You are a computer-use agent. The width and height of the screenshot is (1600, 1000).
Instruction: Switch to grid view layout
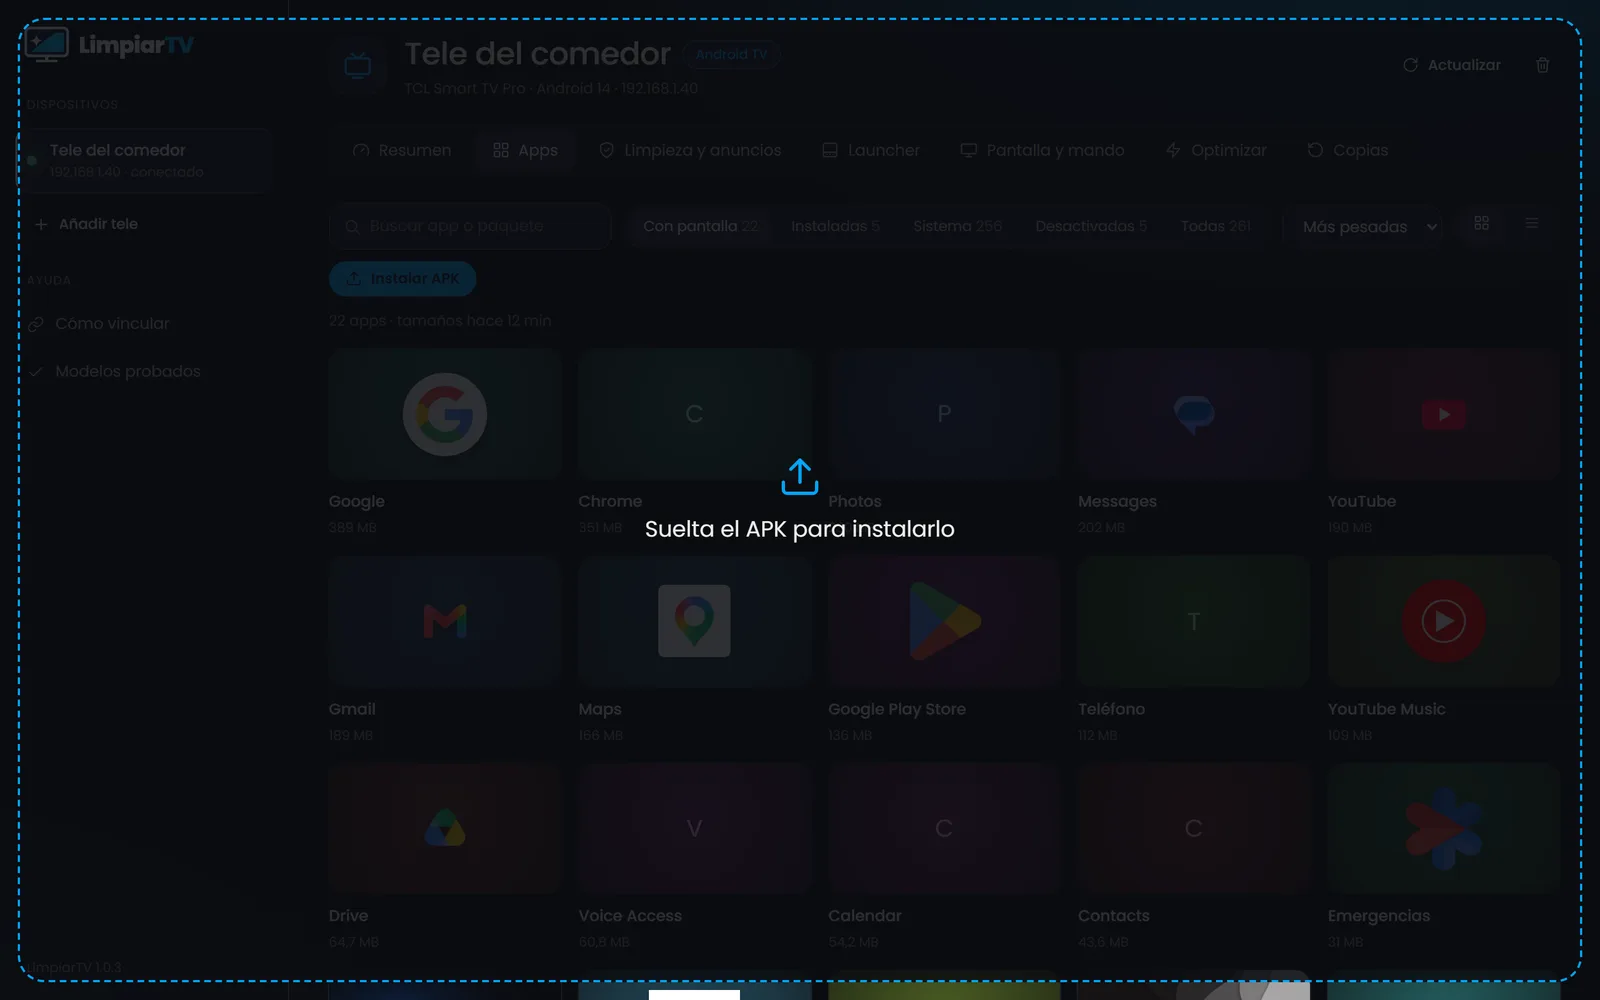click(x=1482, y=224)
